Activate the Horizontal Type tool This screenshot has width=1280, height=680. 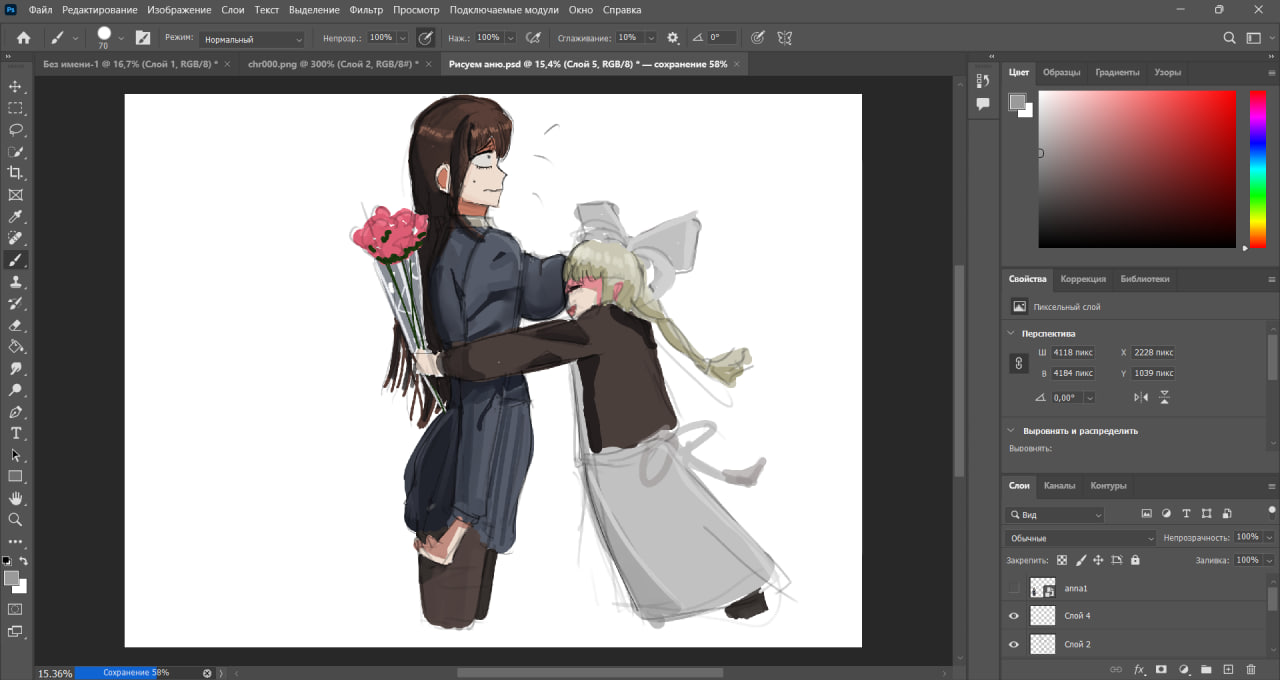(16, 433)
